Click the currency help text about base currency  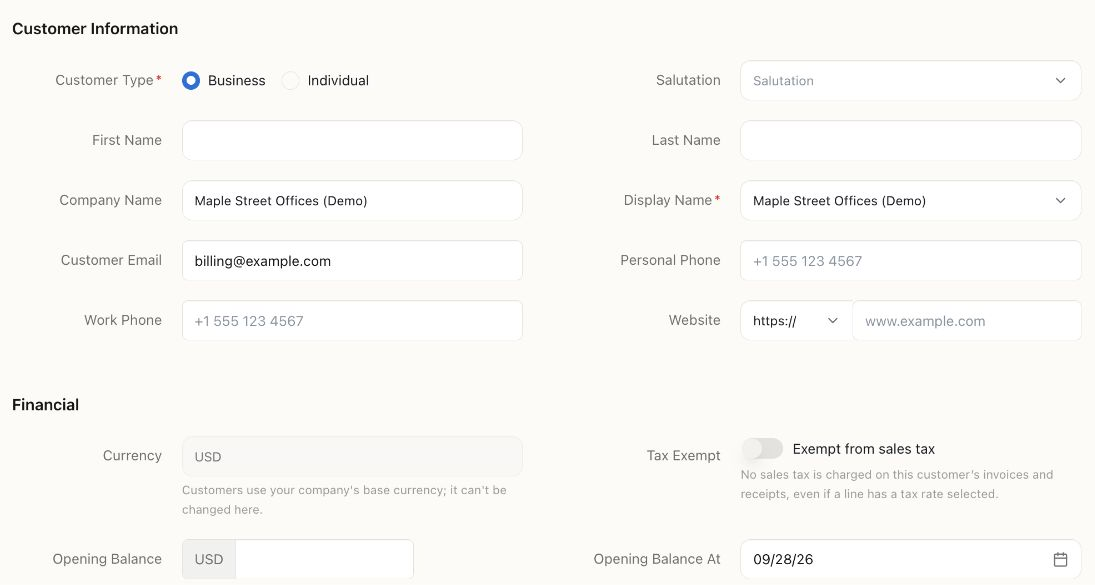pos(344,500)
